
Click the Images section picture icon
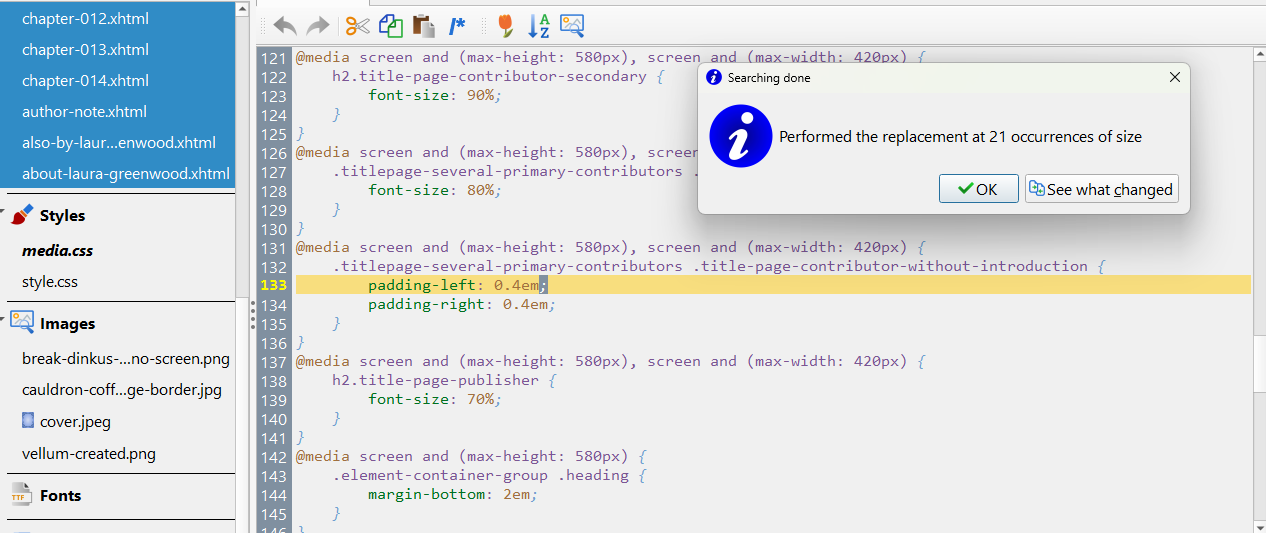22,322
